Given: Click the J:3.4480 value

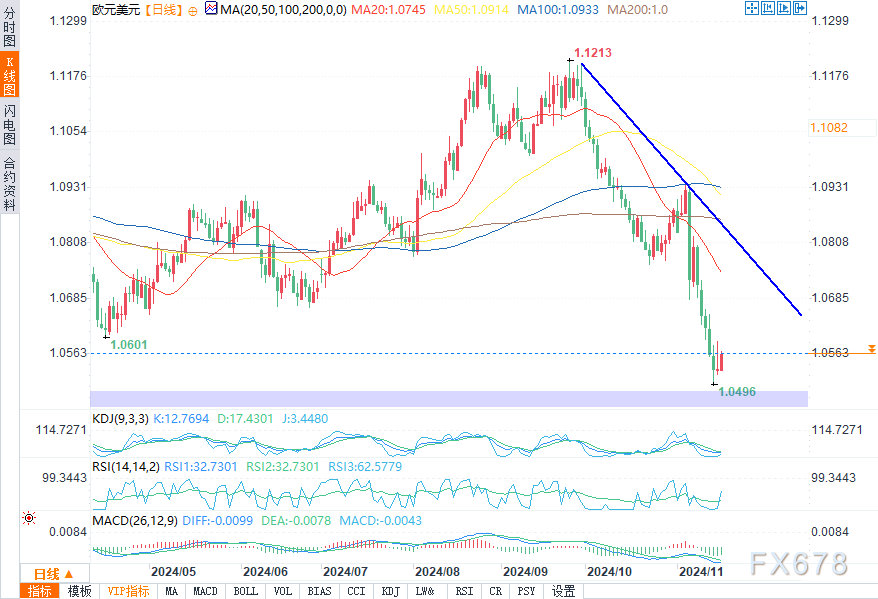Looking at the screenshot, I should click(x=305, y=419).
